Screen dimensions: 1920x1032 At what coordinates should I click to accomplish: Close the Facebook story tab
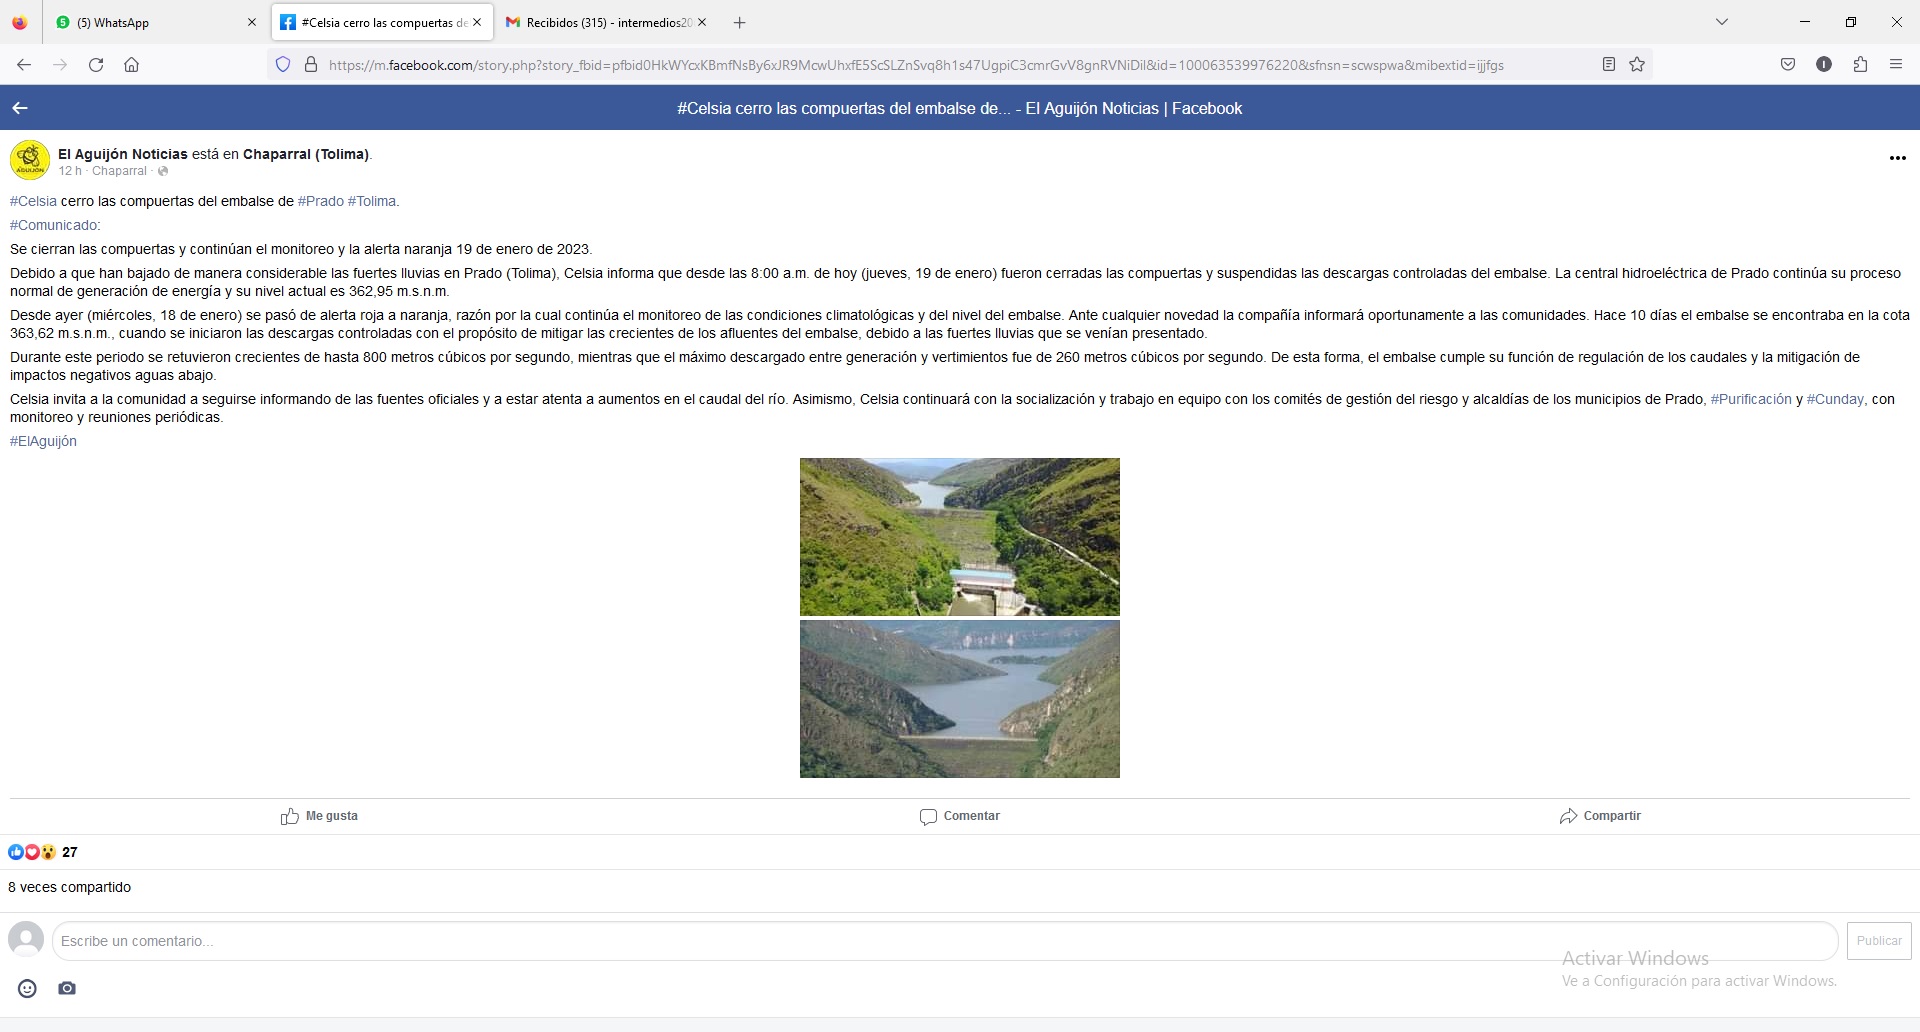(x=477, y=23)
